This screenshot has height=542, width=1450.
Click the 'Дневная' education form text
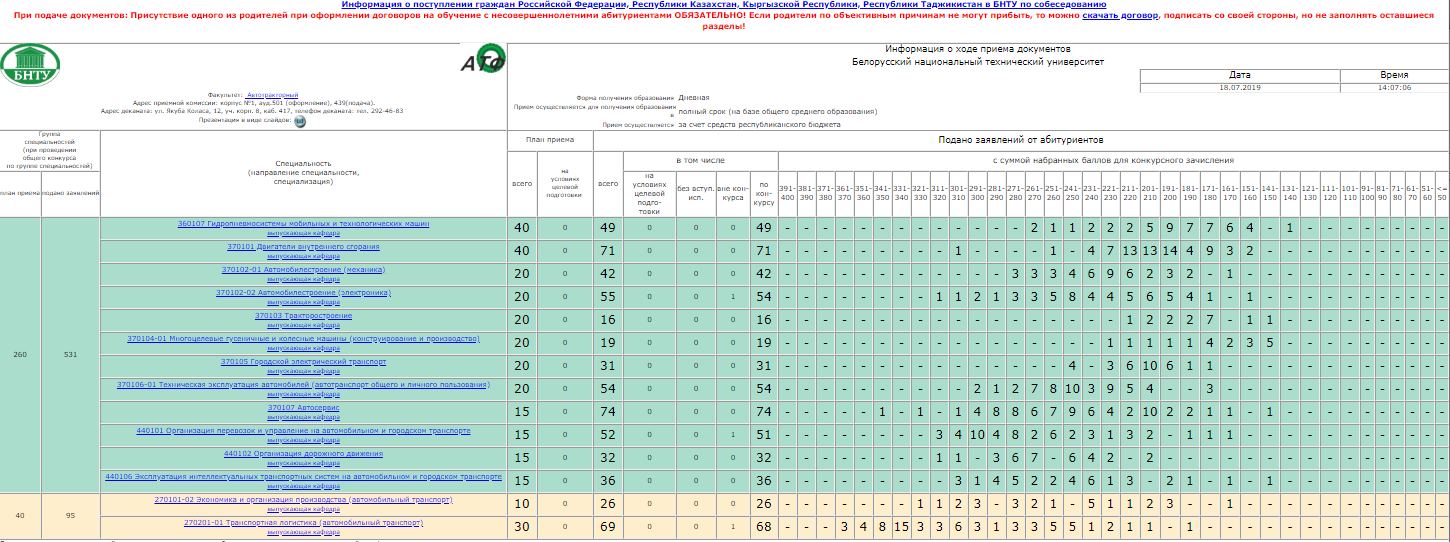pyautogui.click(x=694, y=97)
